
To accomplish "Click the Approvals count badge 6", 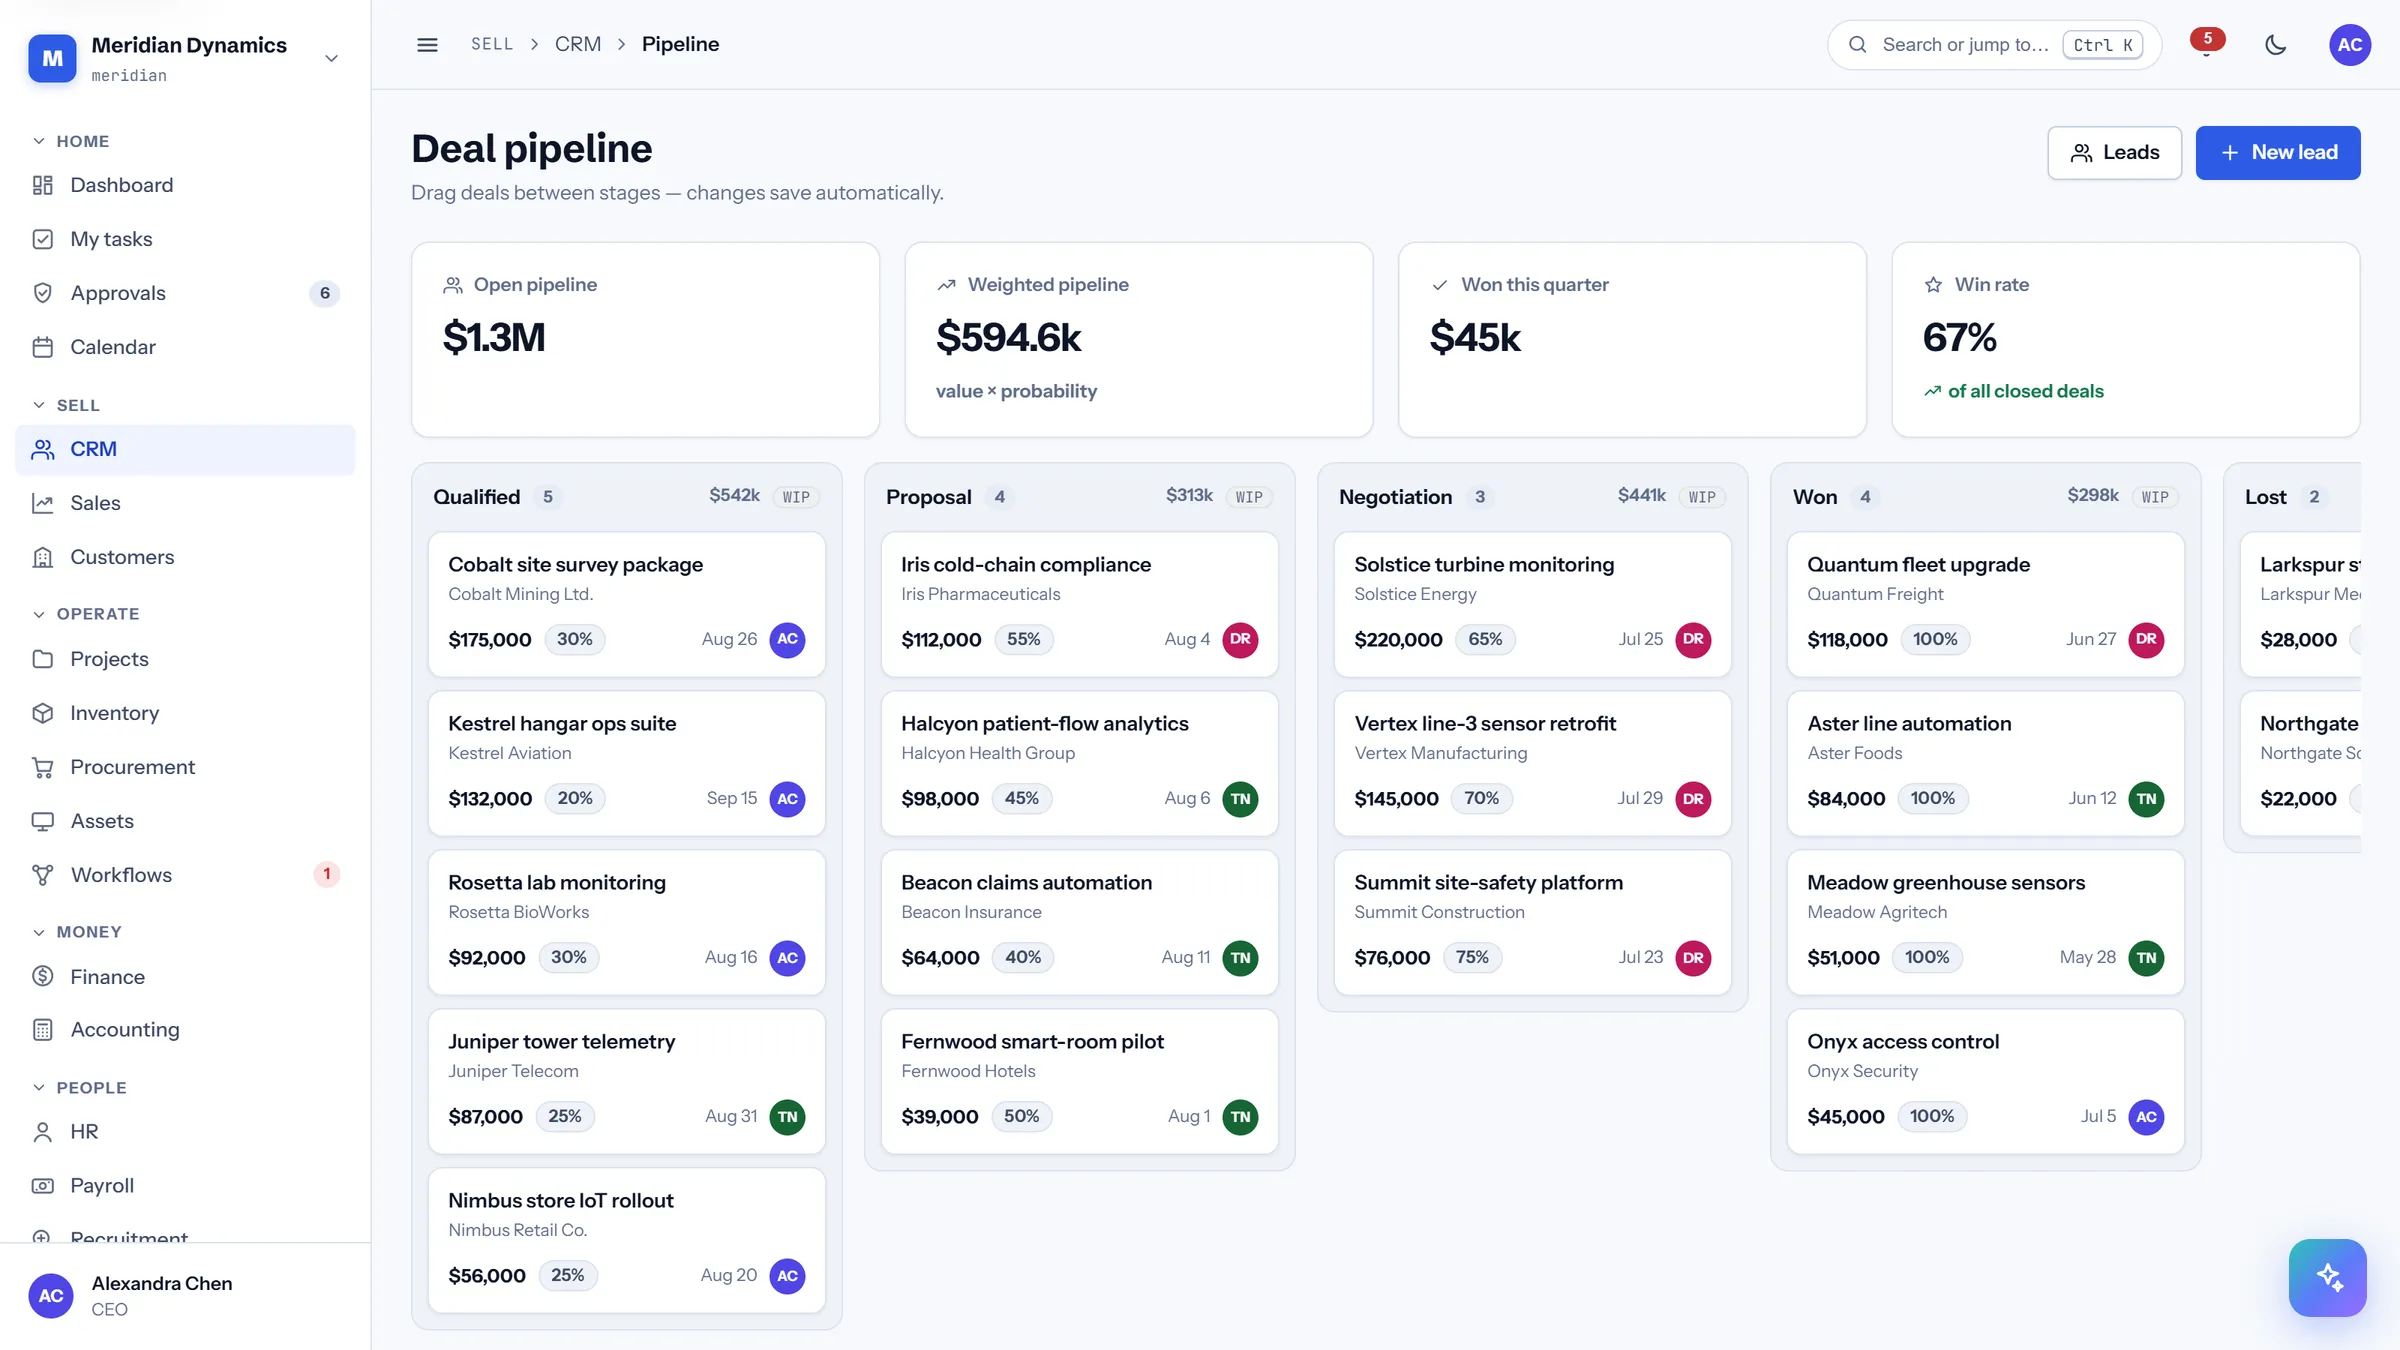I will pyautogui.click(x=324, y=293).
